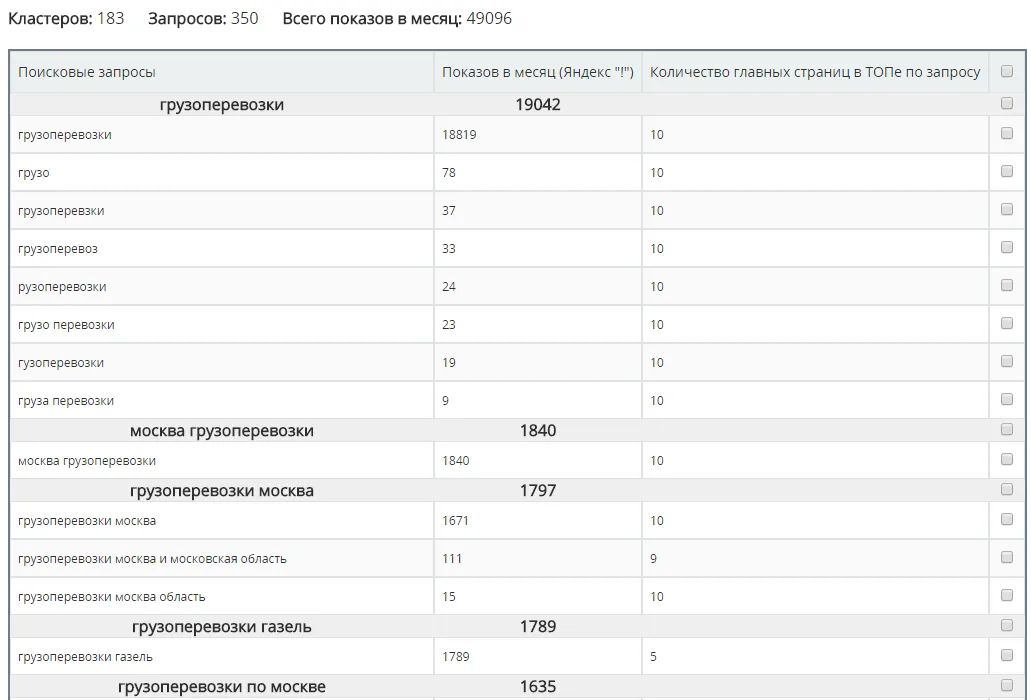
Task: Click bold cluster title грузоперевозки
Action: click(222, 105)
